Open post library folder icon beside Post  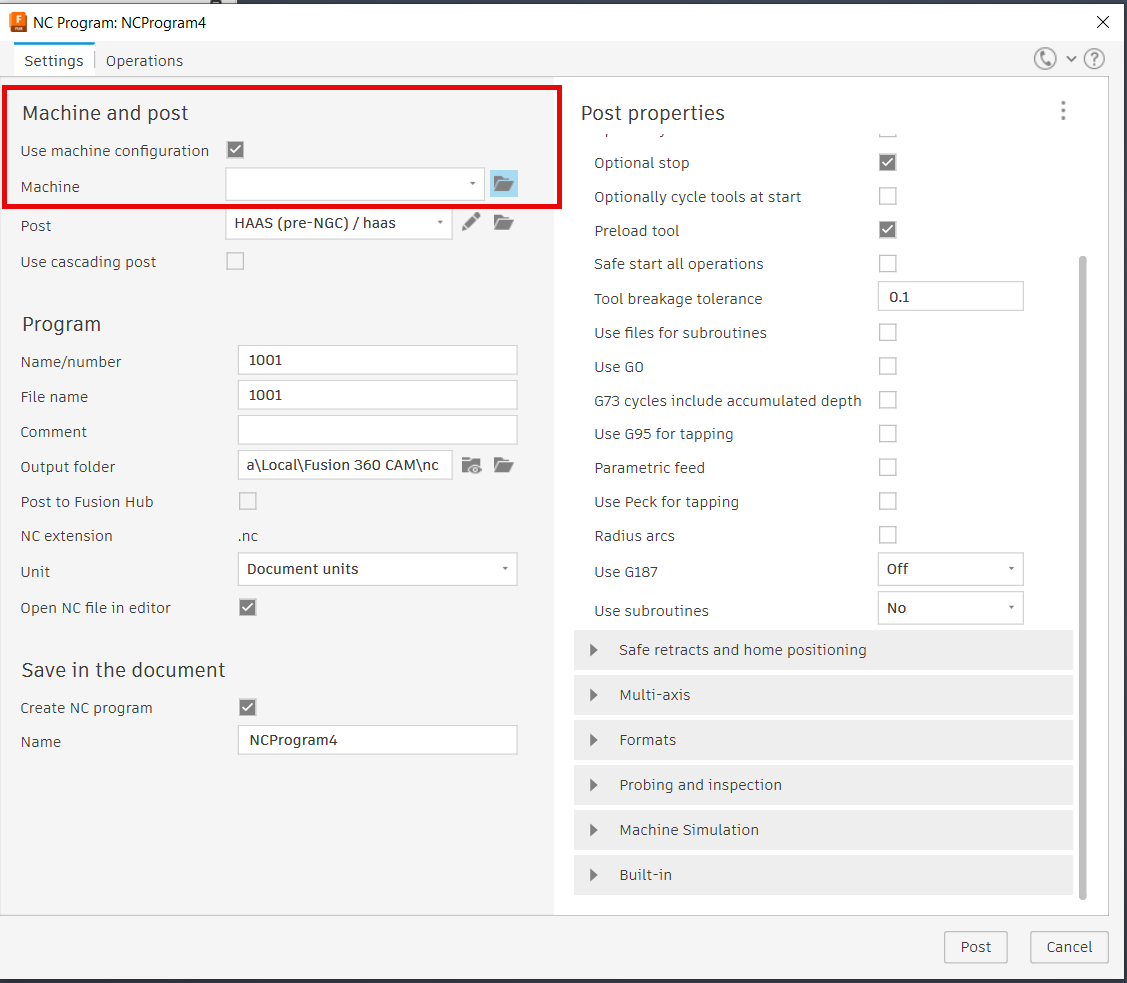click(504, 223)
